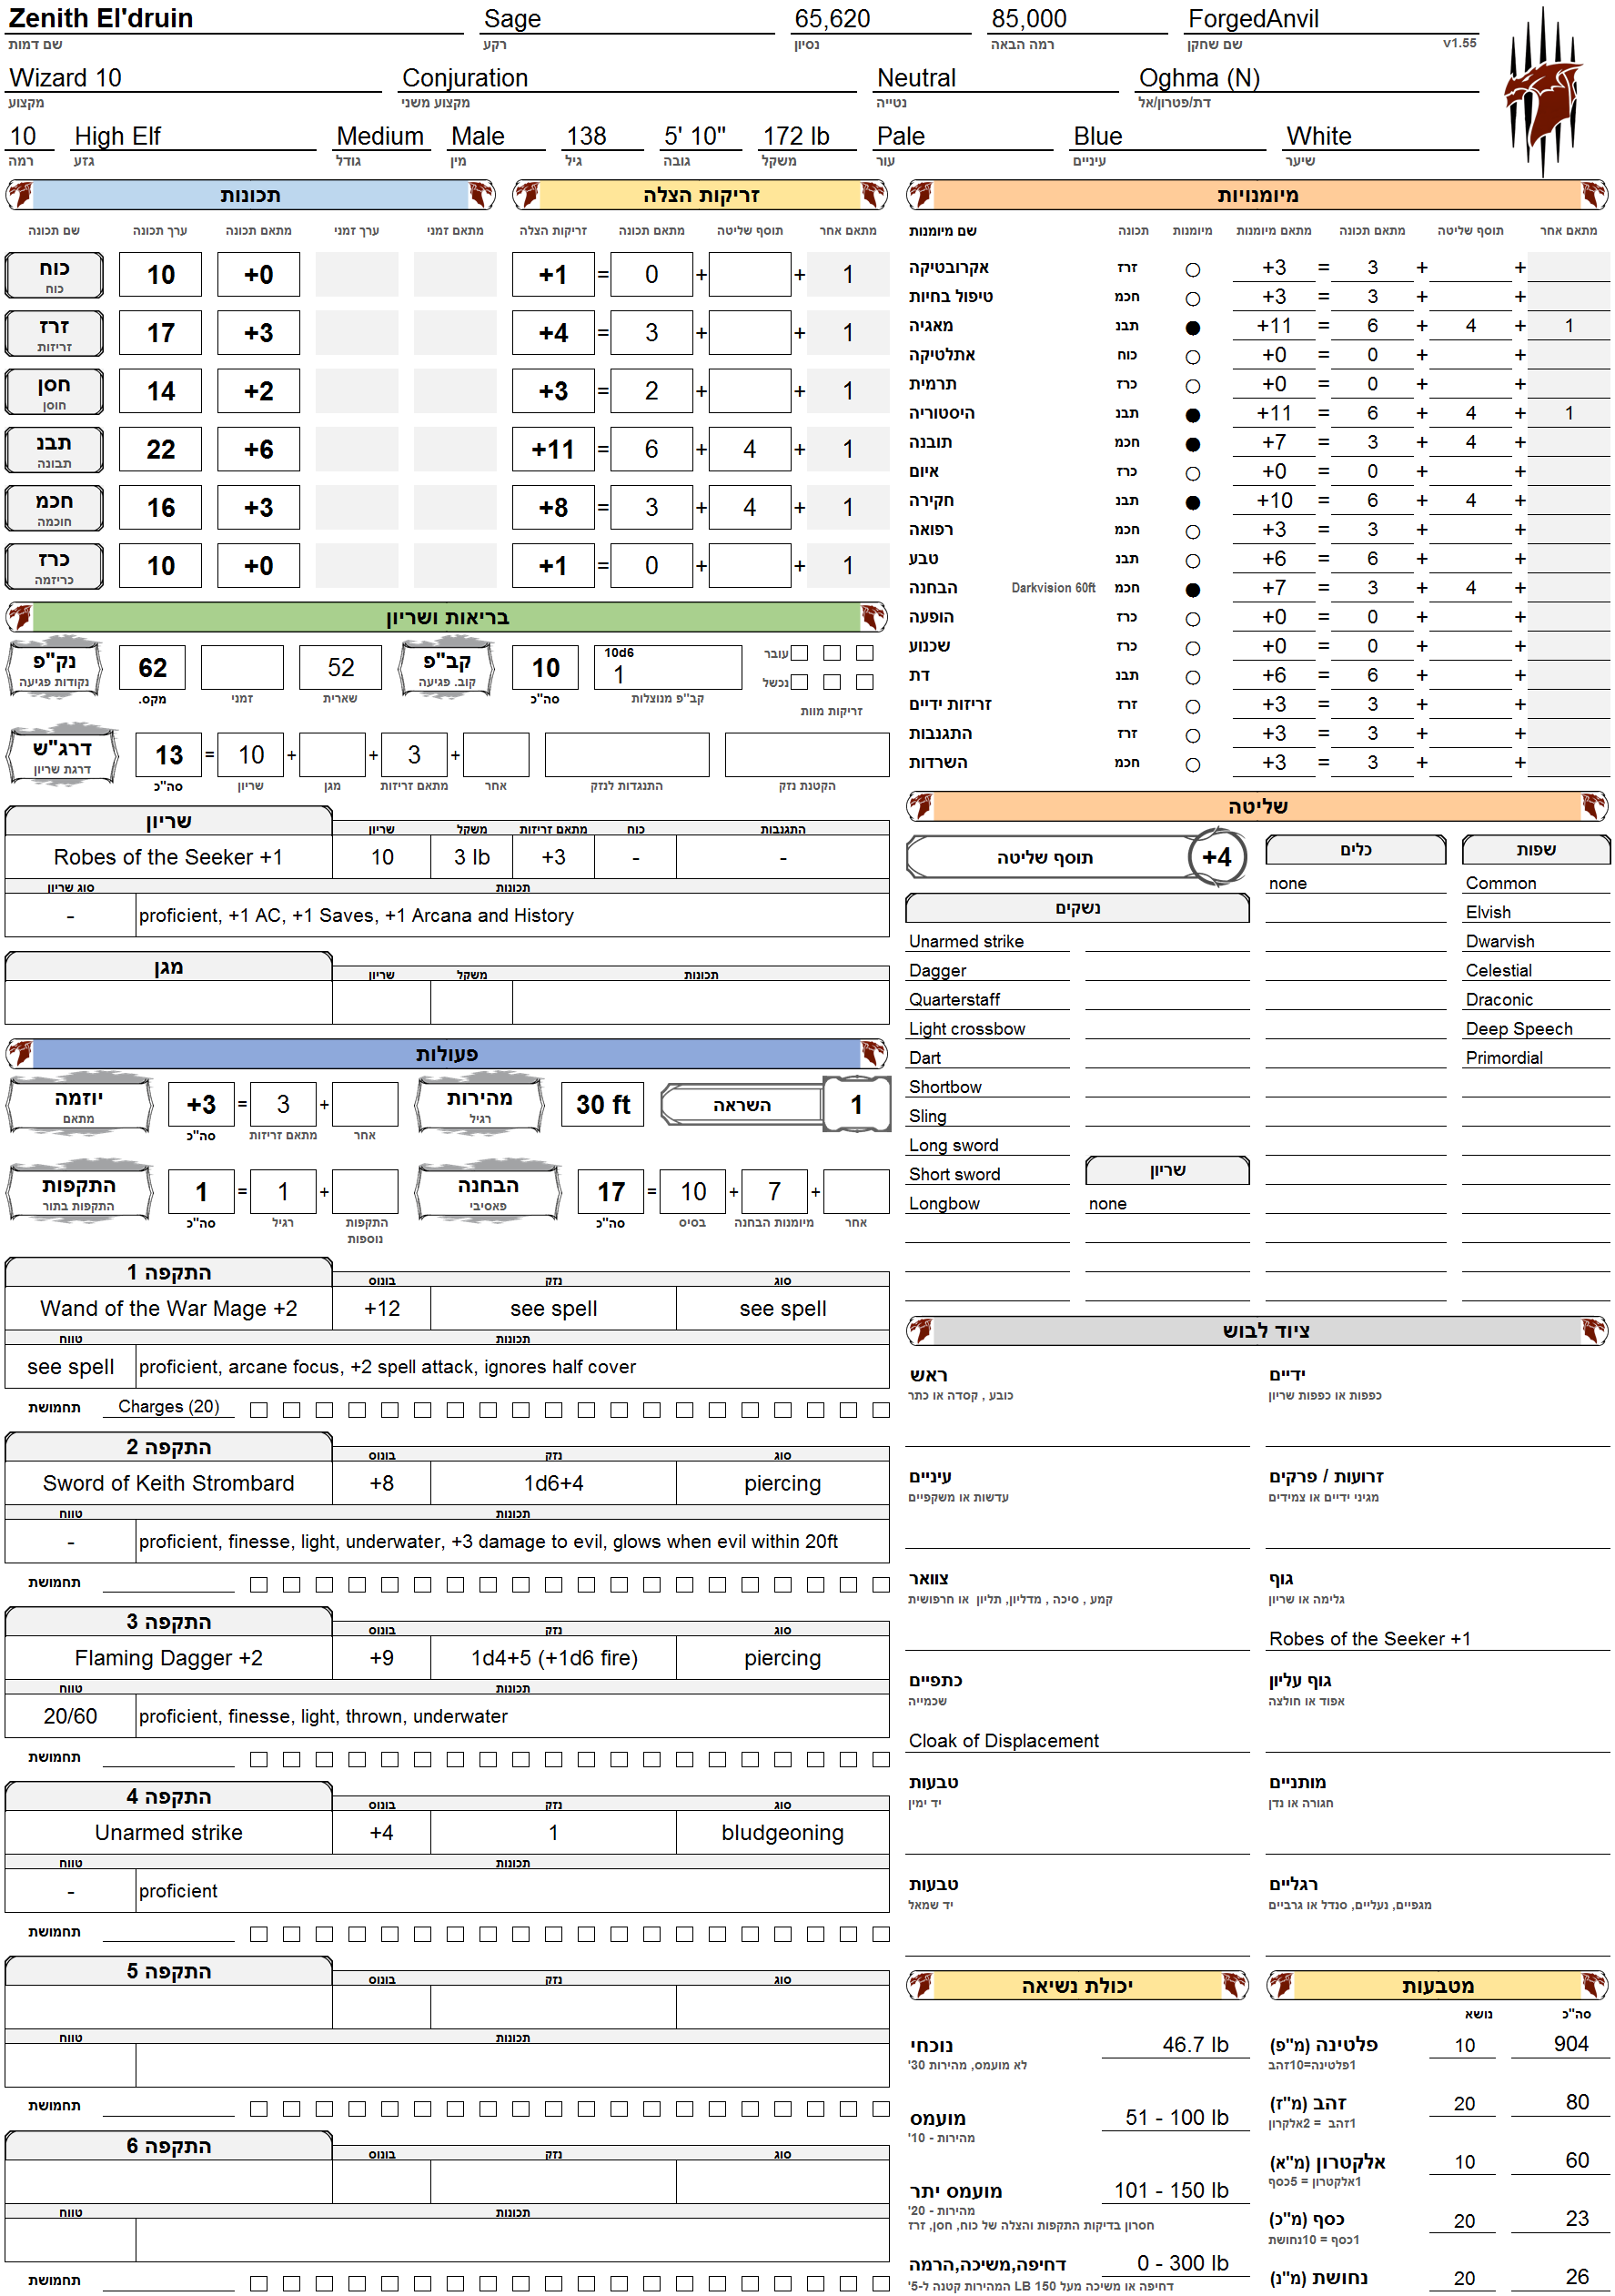Select the Deep Speech language entry
Image resolution: width=1615 pixels, height=2296 pixels.
[x=1535, y=1029]
